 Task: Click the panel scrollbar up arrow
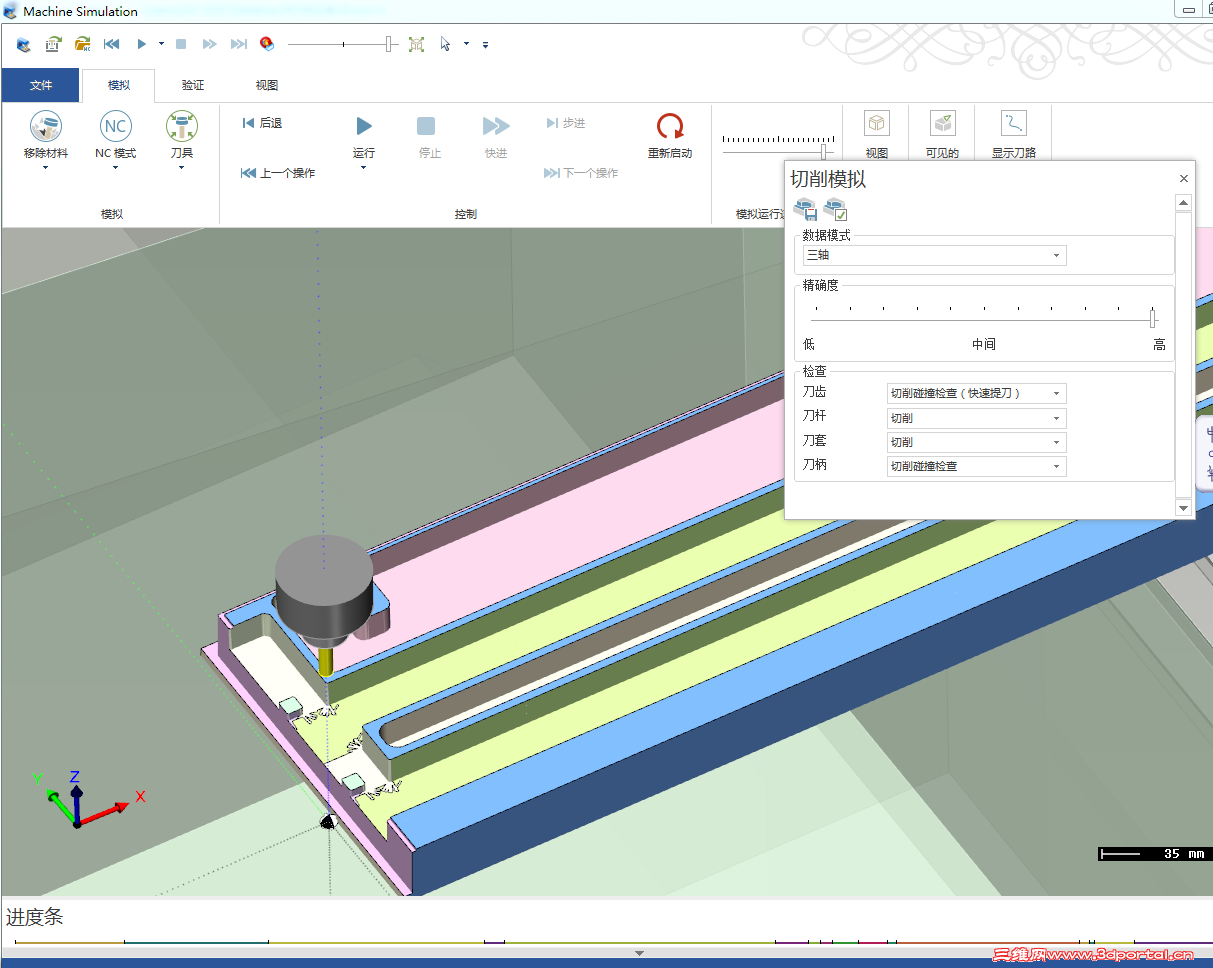point(1184,203)
